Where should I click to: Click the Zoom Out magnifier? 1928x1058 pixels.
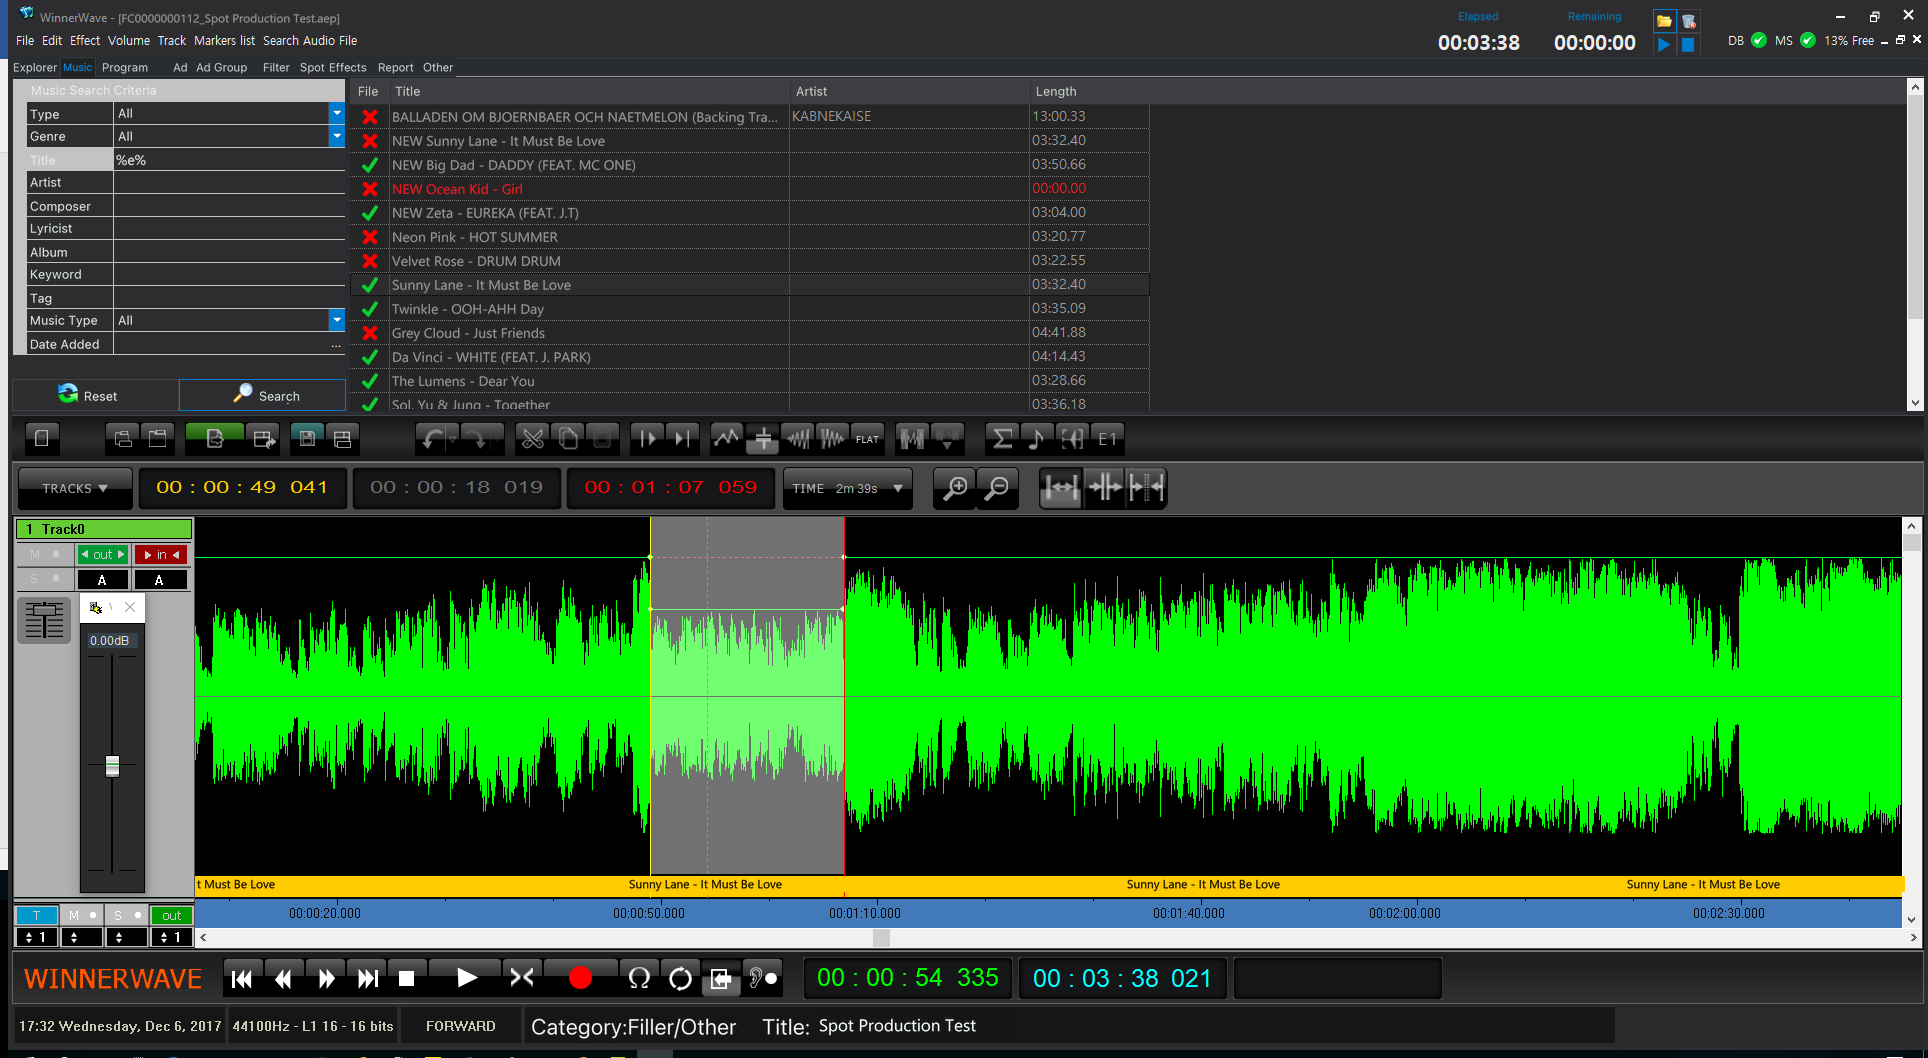(x=997, y=488)
